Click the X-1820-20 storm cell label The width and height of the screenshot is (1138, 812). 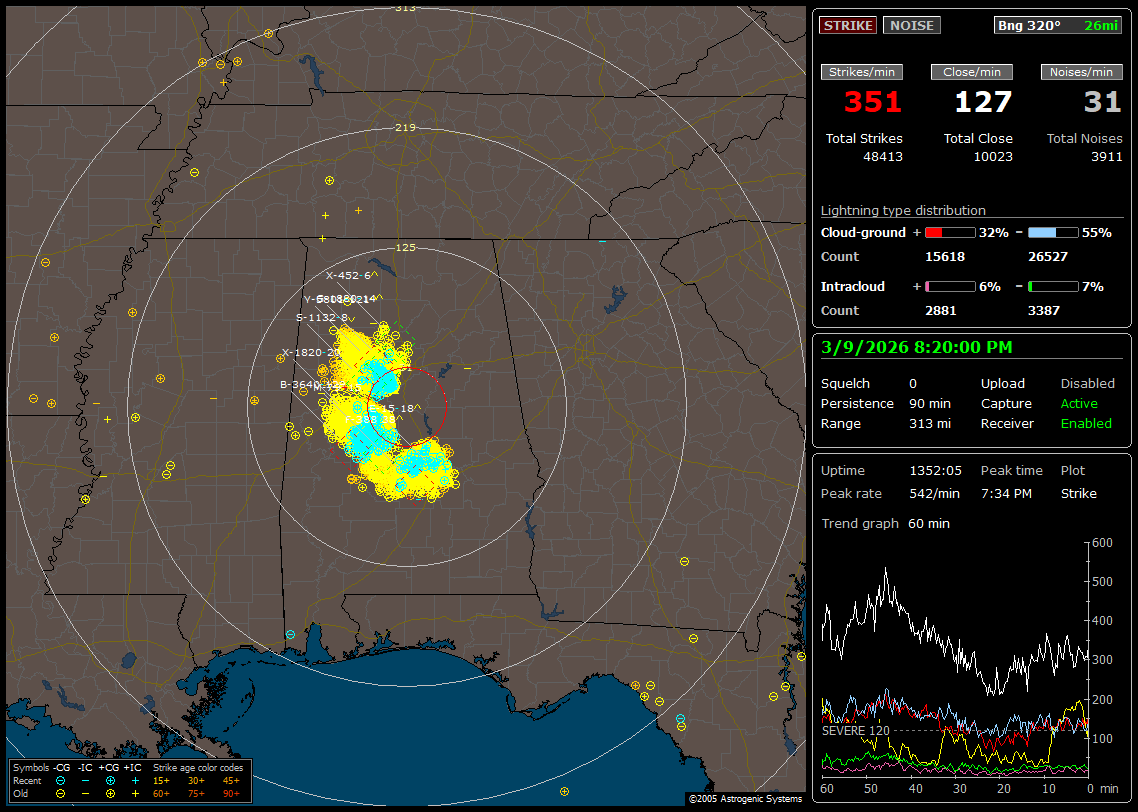[310, 352]
